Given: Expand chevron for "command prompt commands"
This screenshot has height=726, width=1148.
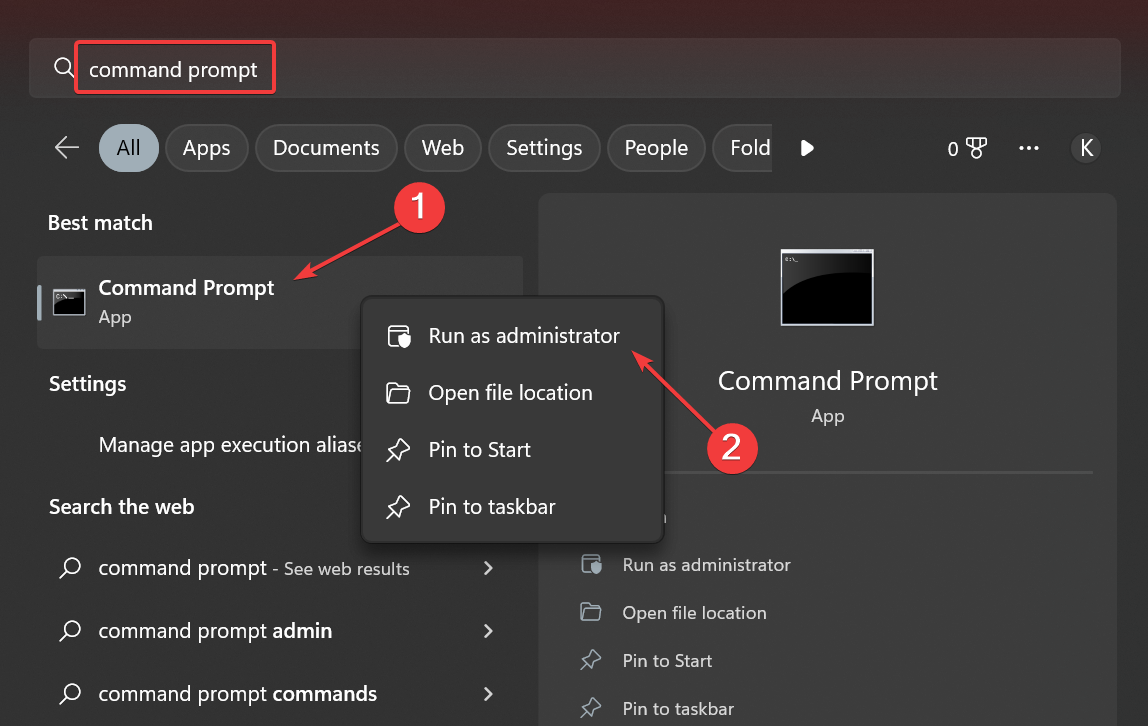Looking at the screenshot, I should click(x=488, y=694).
